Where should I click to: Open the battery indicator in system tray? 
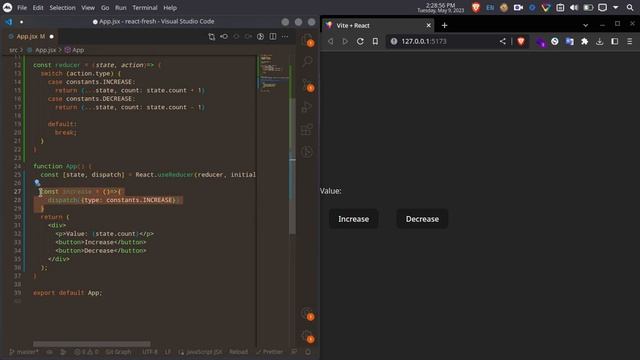(x=588, y=8)
